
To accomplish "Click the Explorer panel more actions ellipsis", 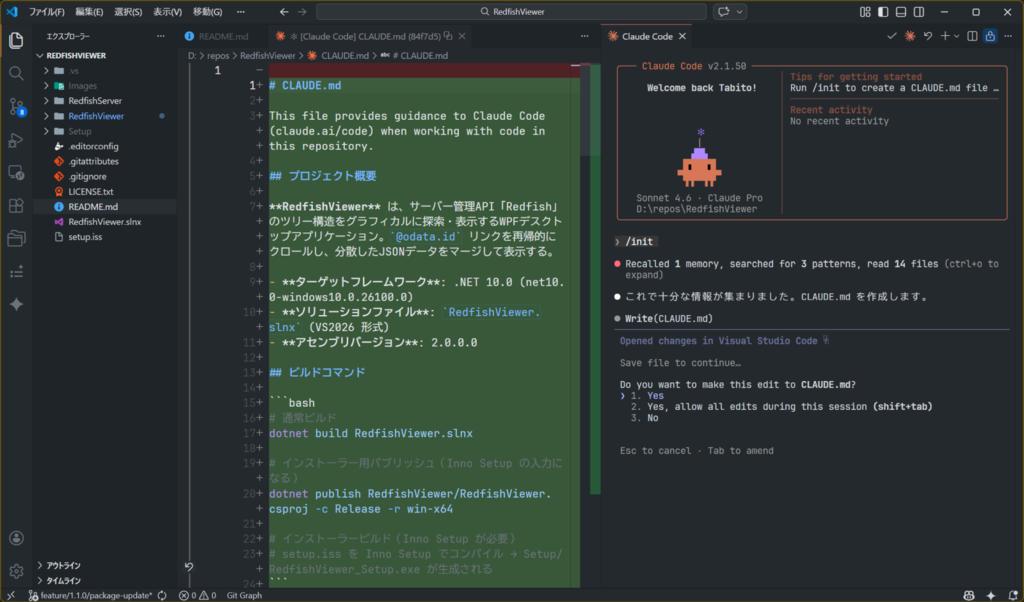I will click(161, 36).
